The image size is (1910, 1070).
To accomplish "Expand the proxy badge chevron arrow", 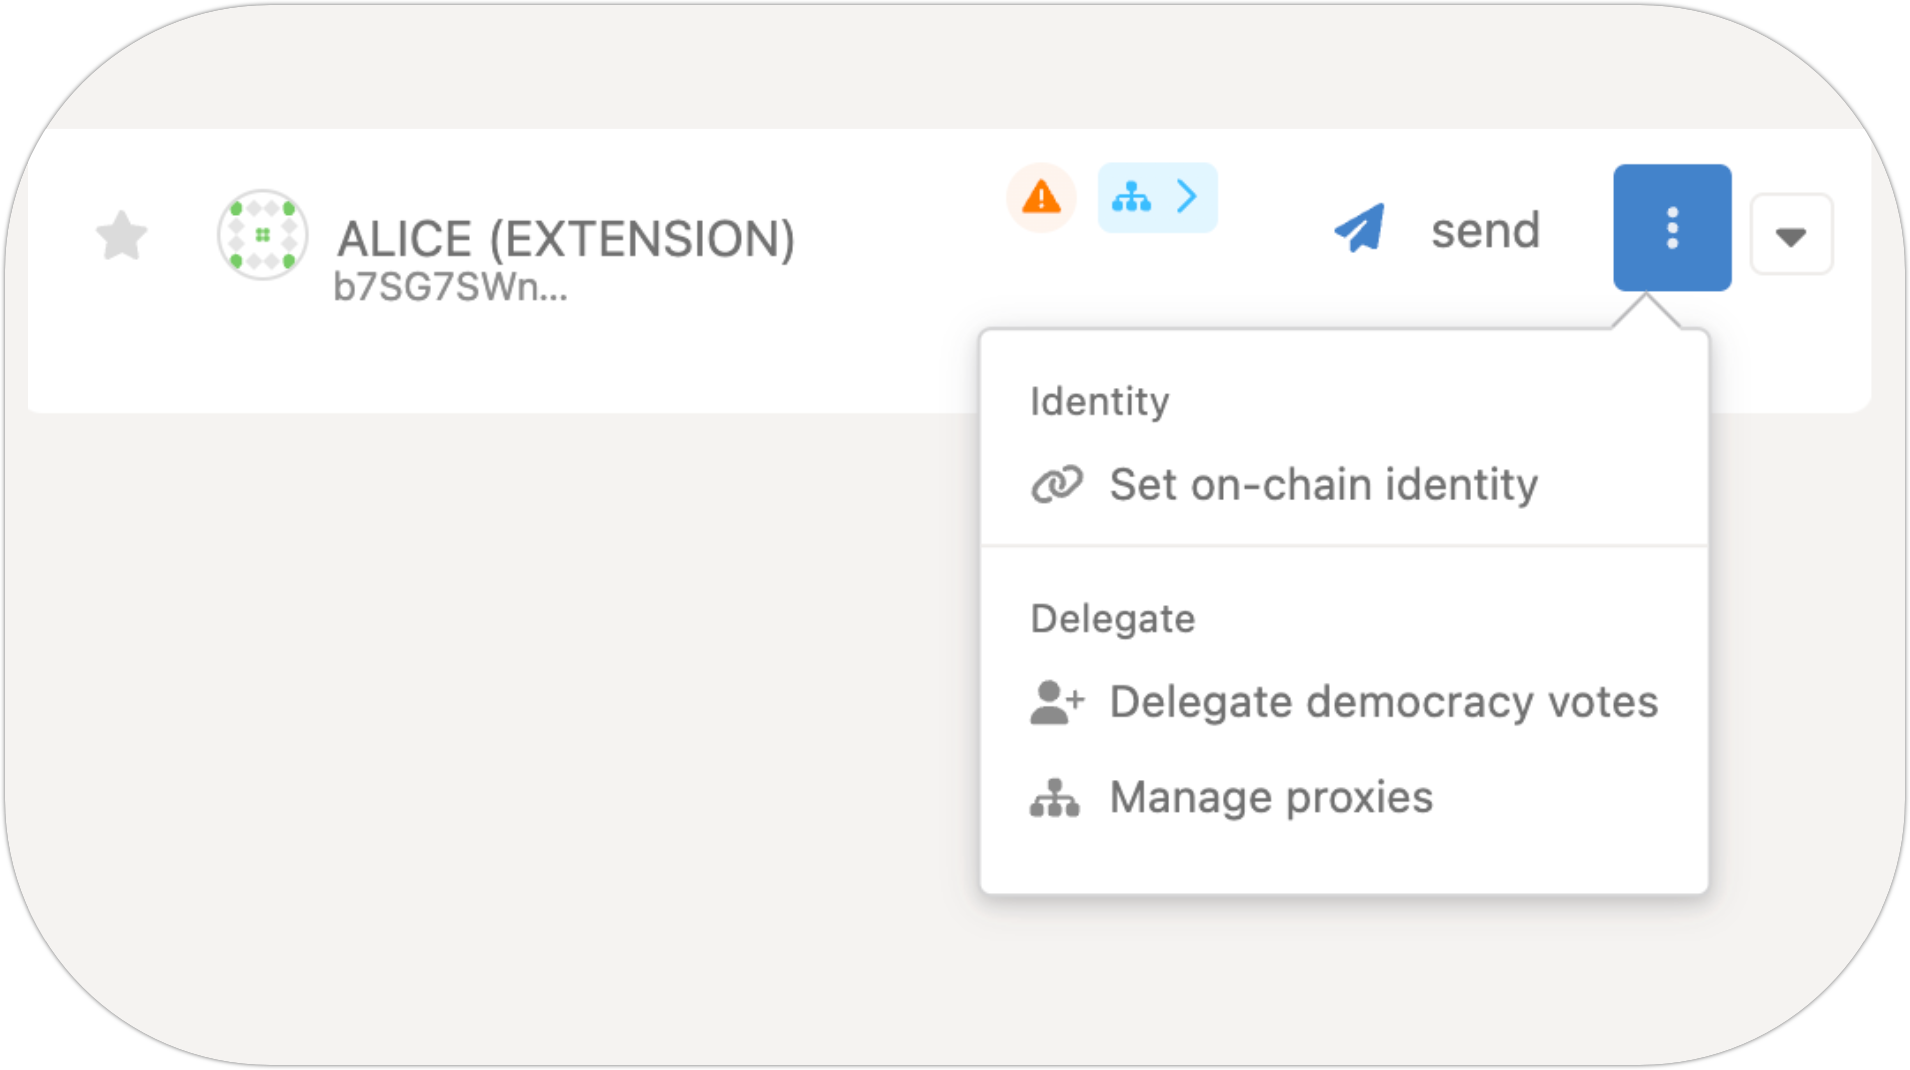I will [1187, 197].
